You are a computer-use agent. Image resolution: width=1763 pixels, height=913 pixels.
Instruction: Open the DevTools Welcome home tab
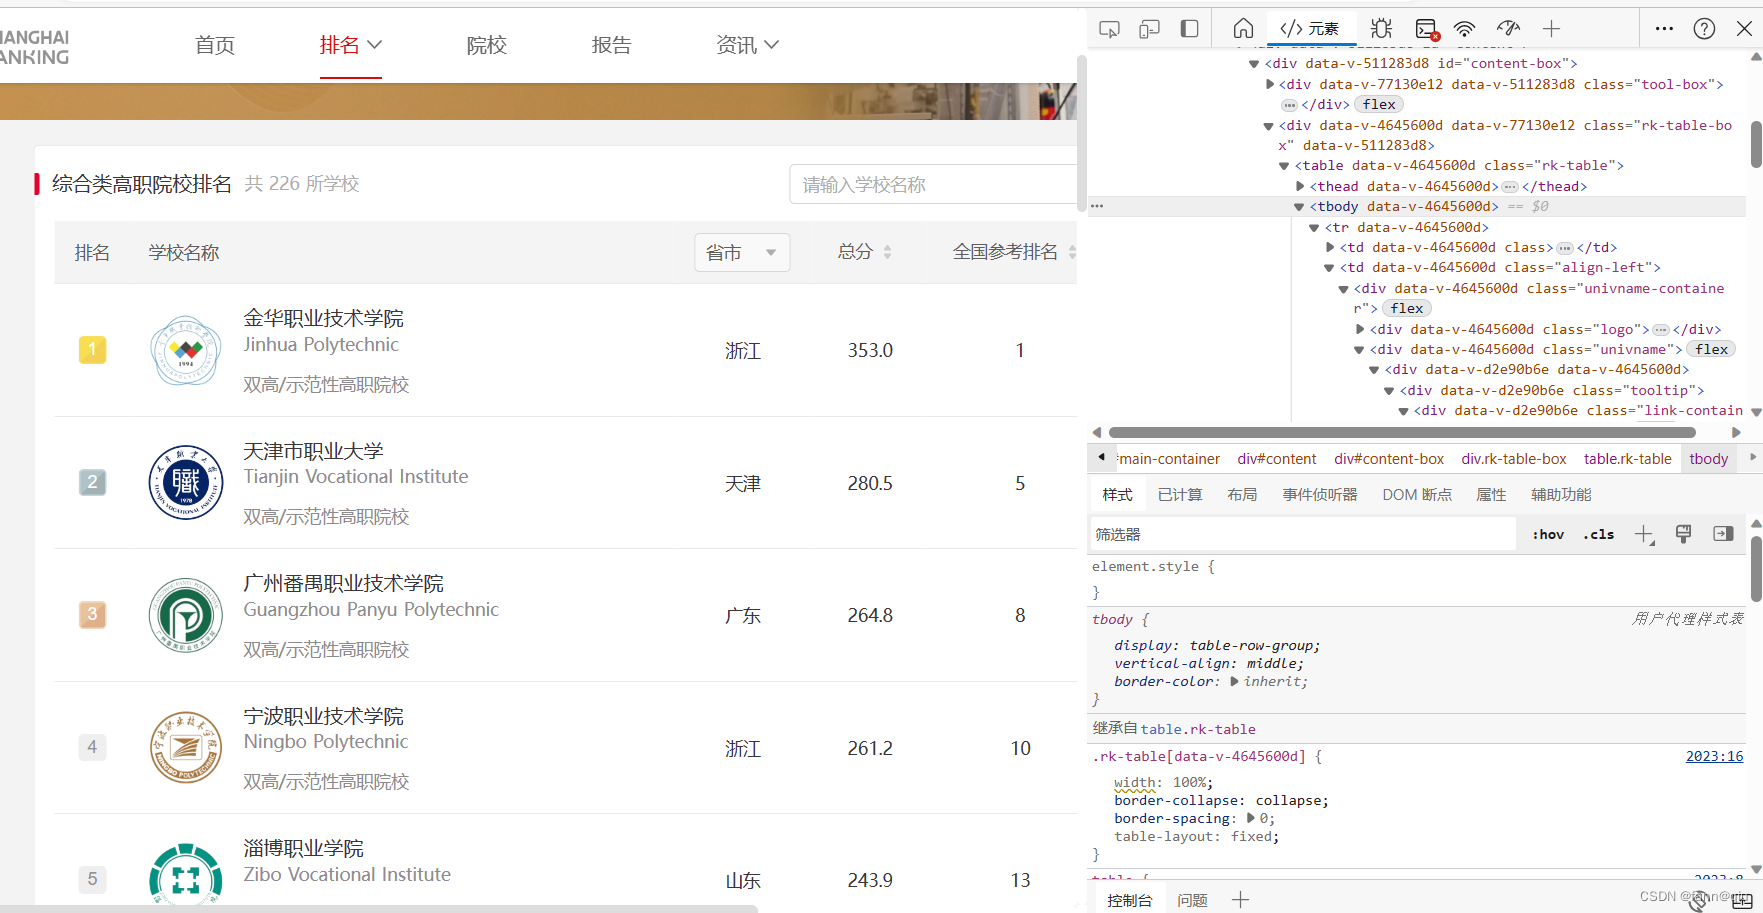pos(1243,29)
